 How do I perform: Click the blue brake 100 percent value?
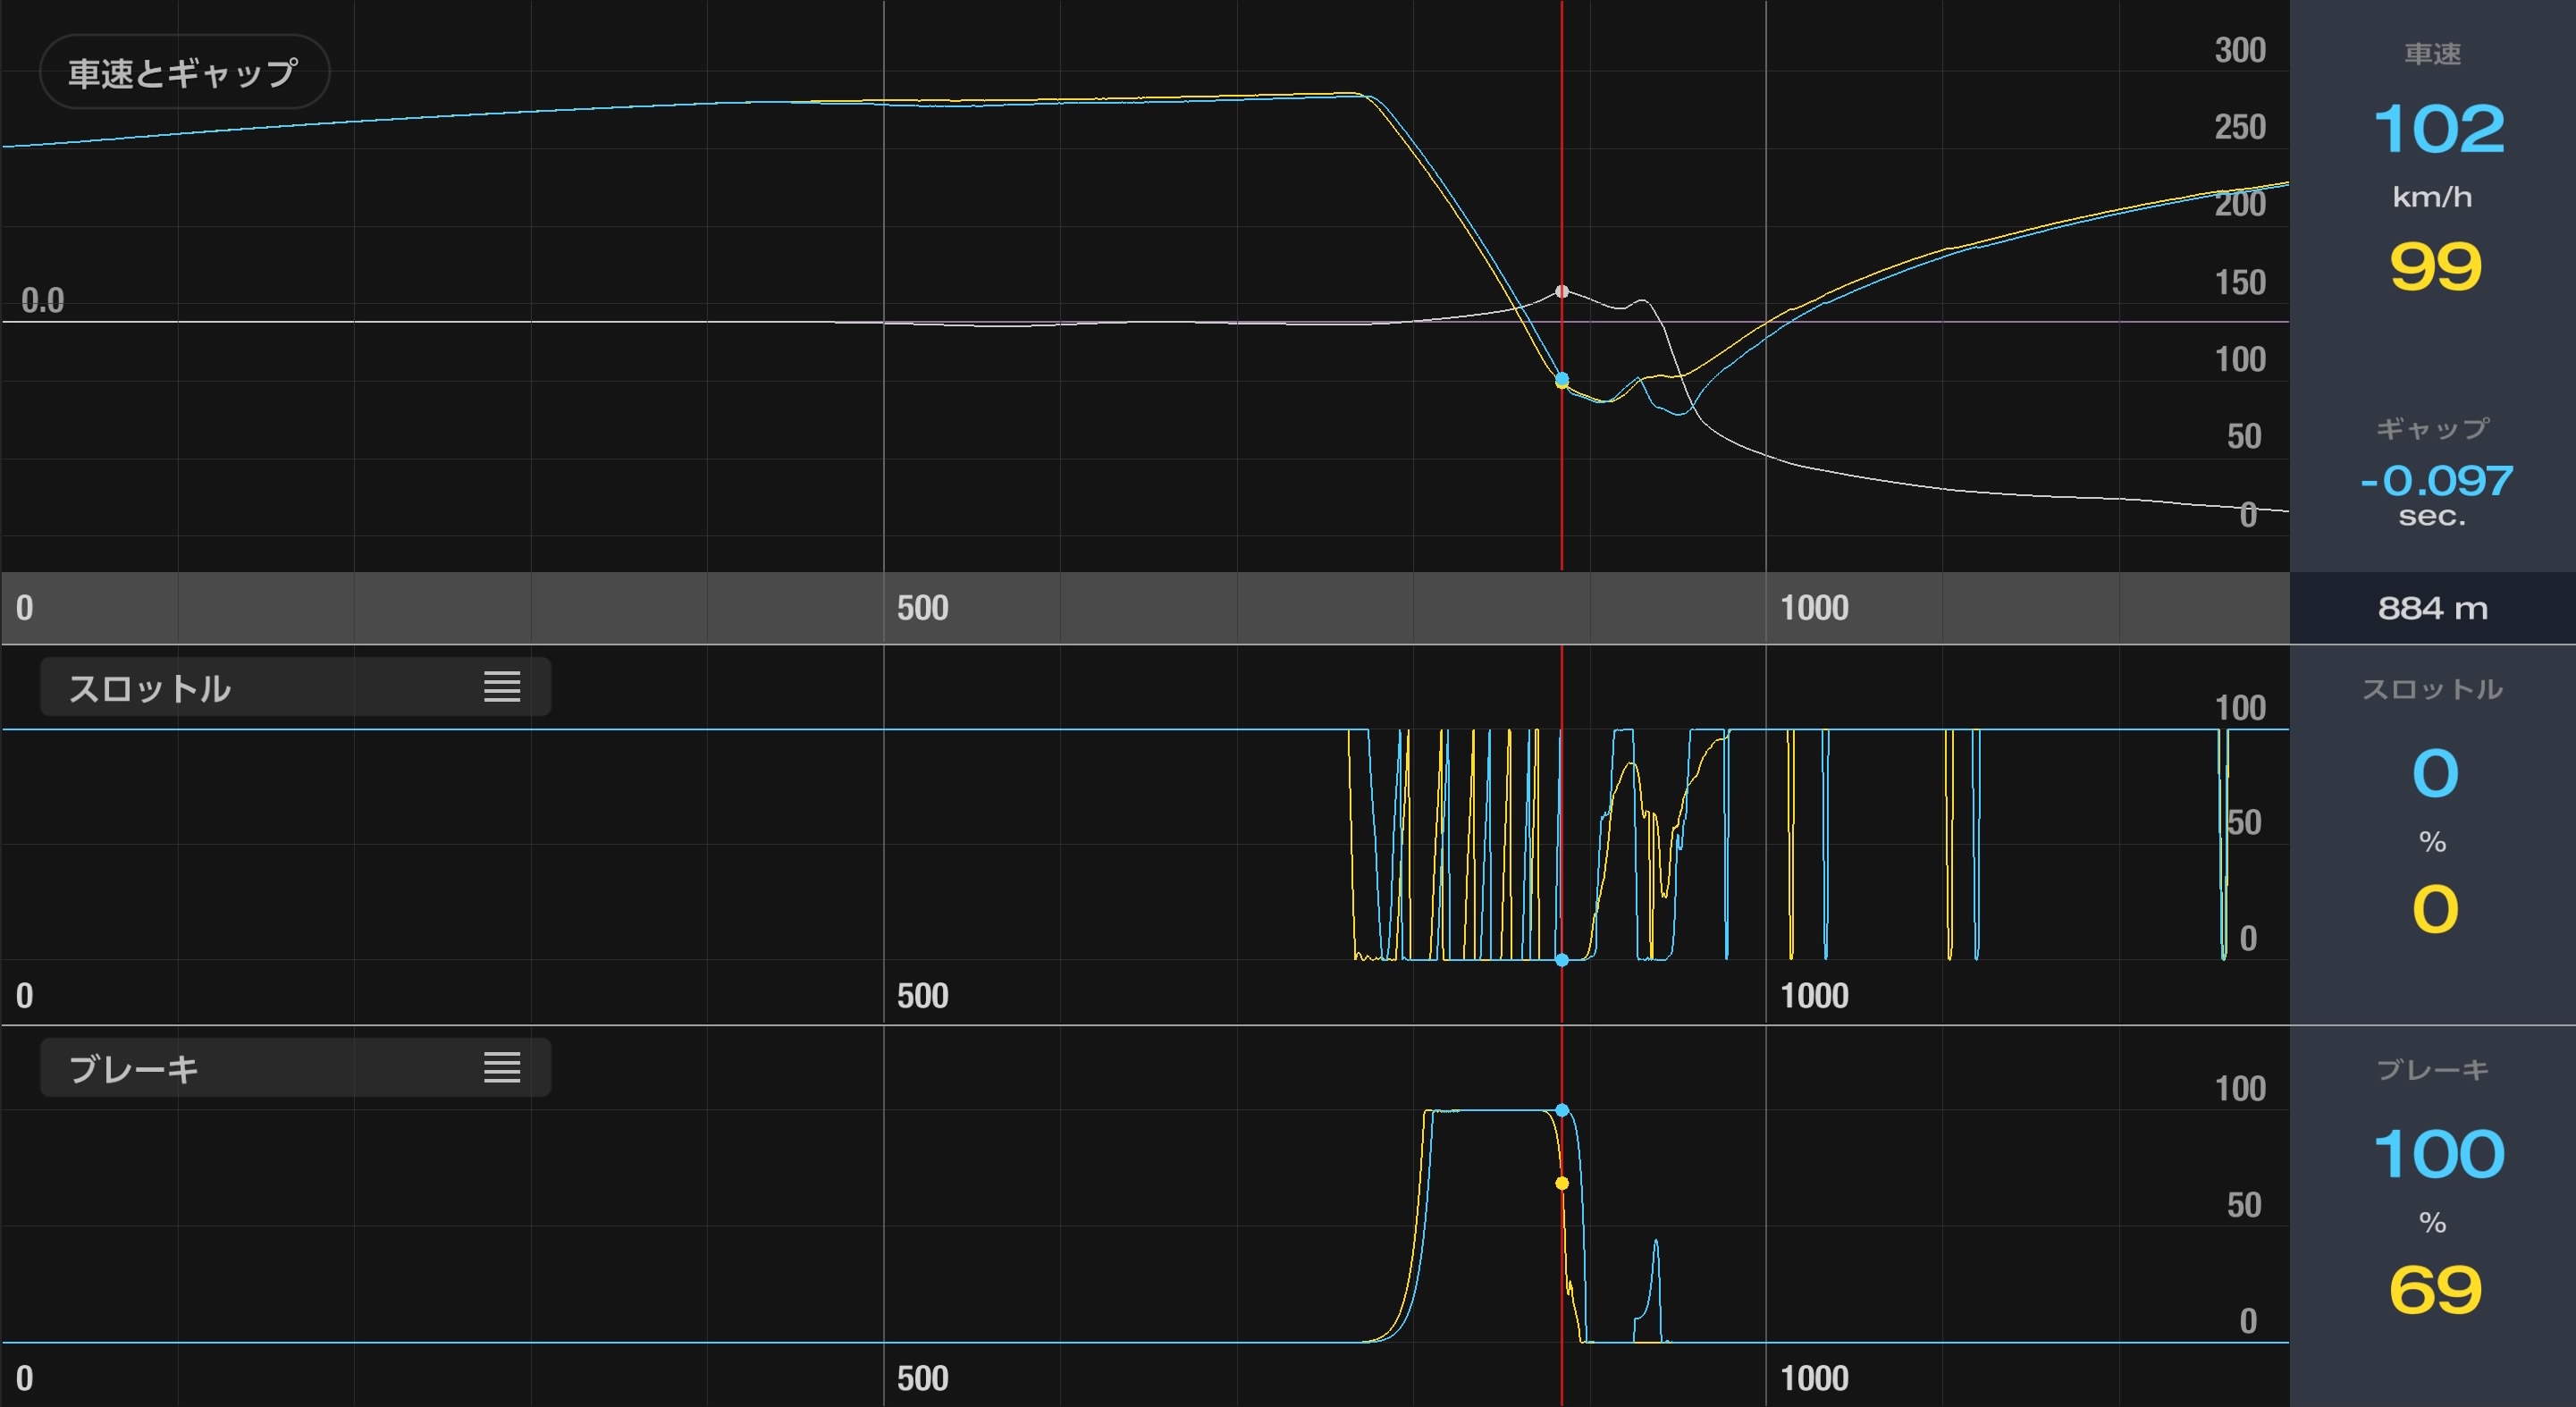(2438, 1154)
